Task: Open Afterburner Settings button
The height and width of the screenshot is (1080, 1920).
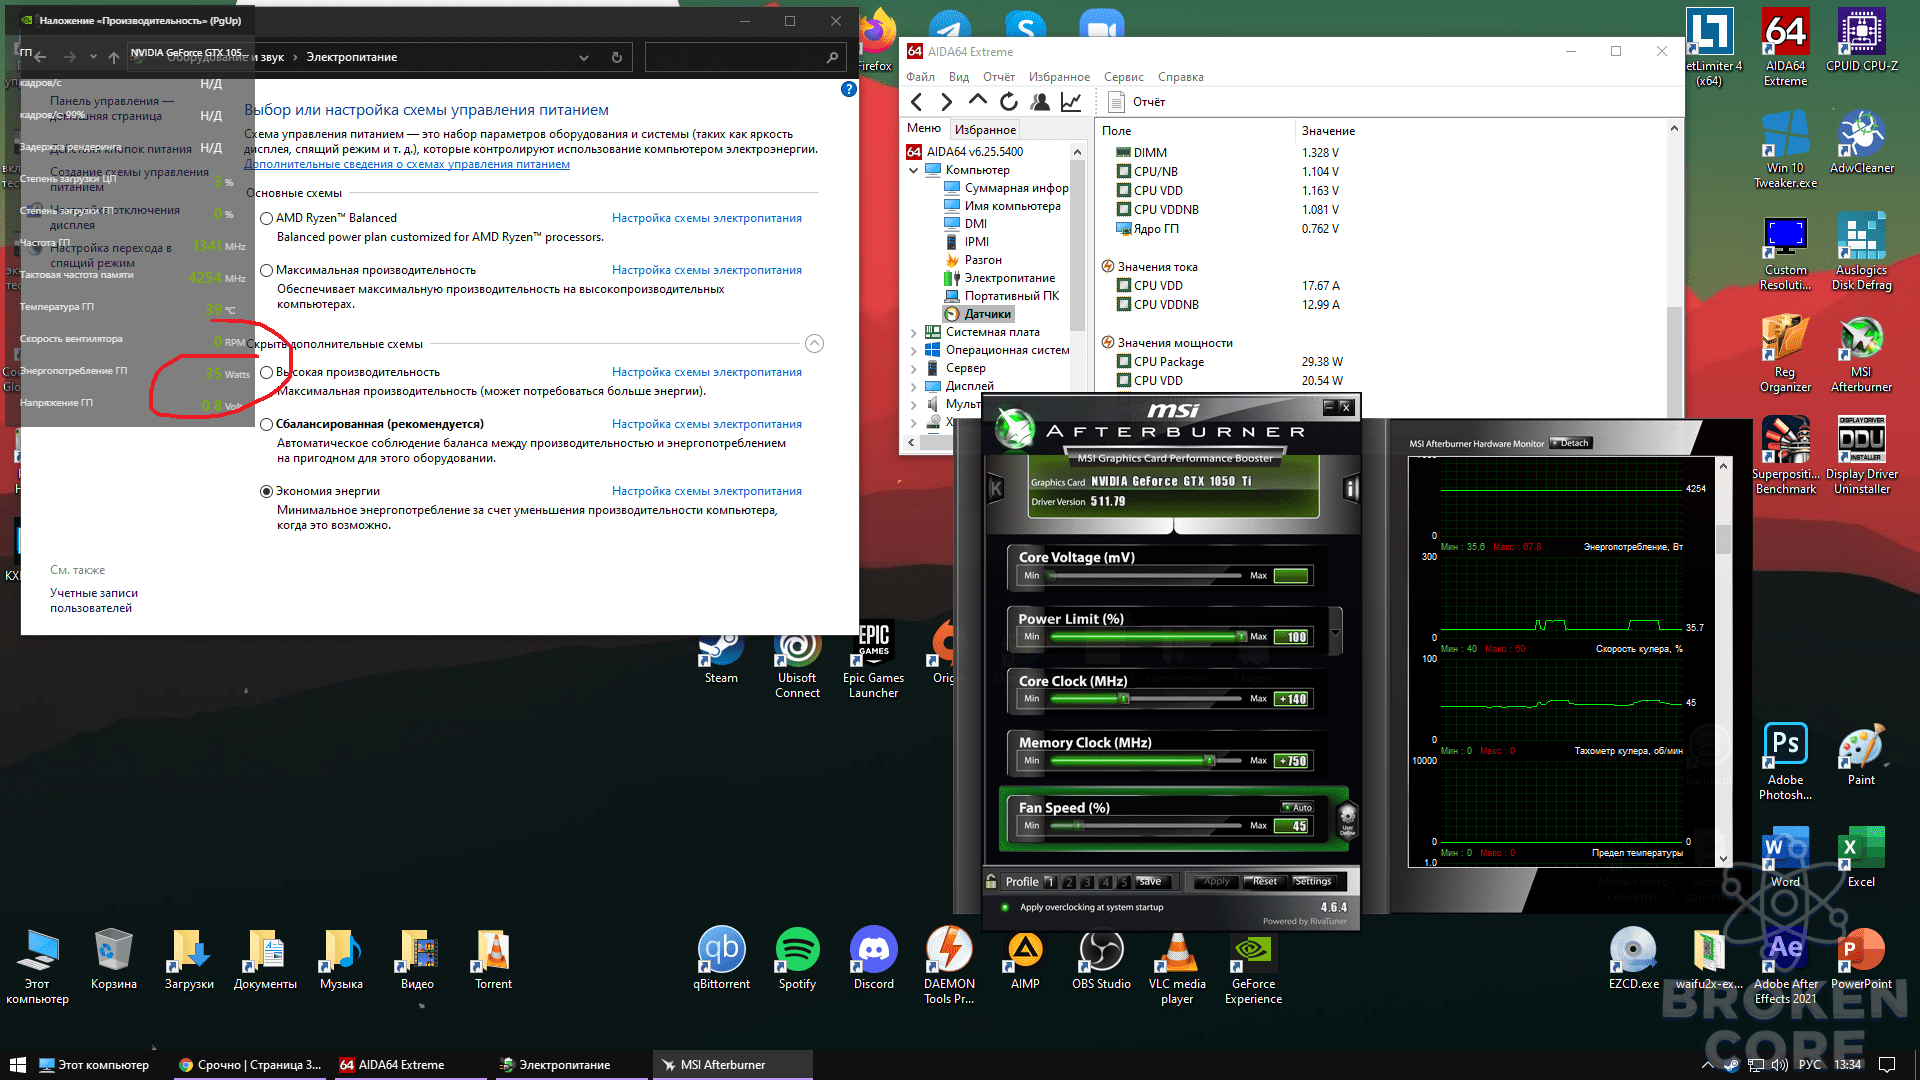Action: pos(1313,882)
